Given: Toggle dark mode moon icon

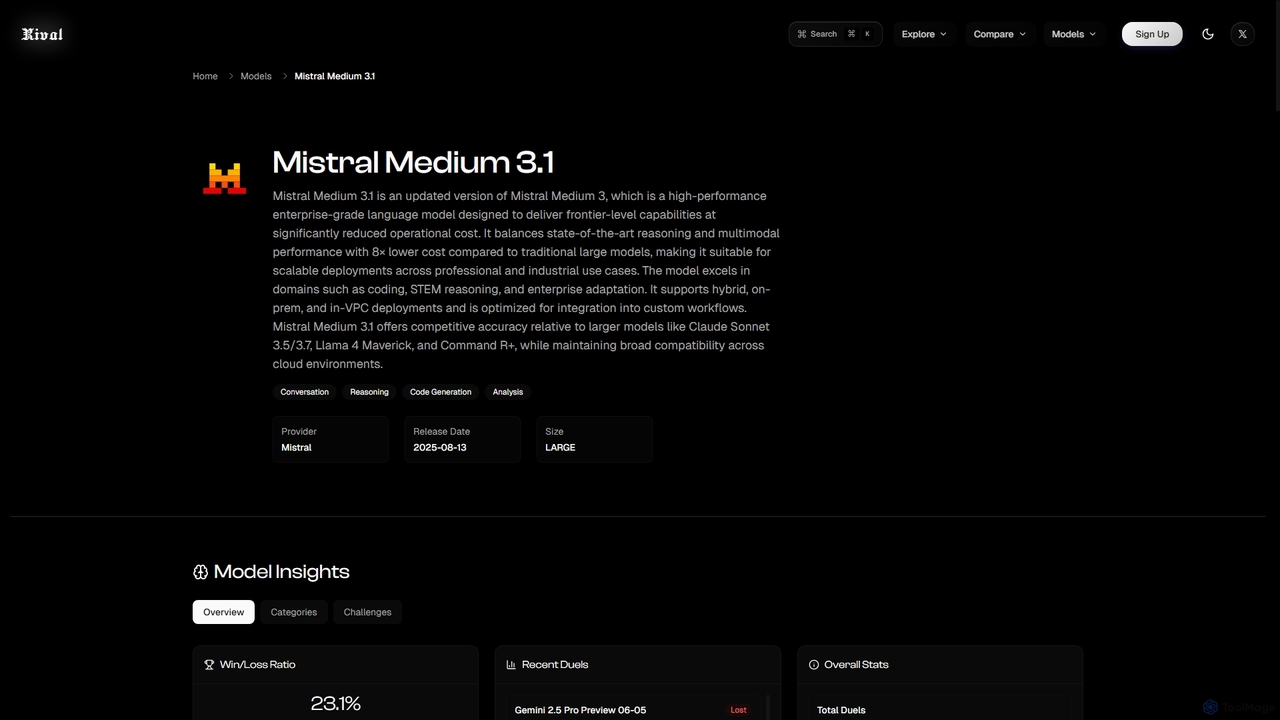Looking at the screenshot, I should [x=1208, y=34].
